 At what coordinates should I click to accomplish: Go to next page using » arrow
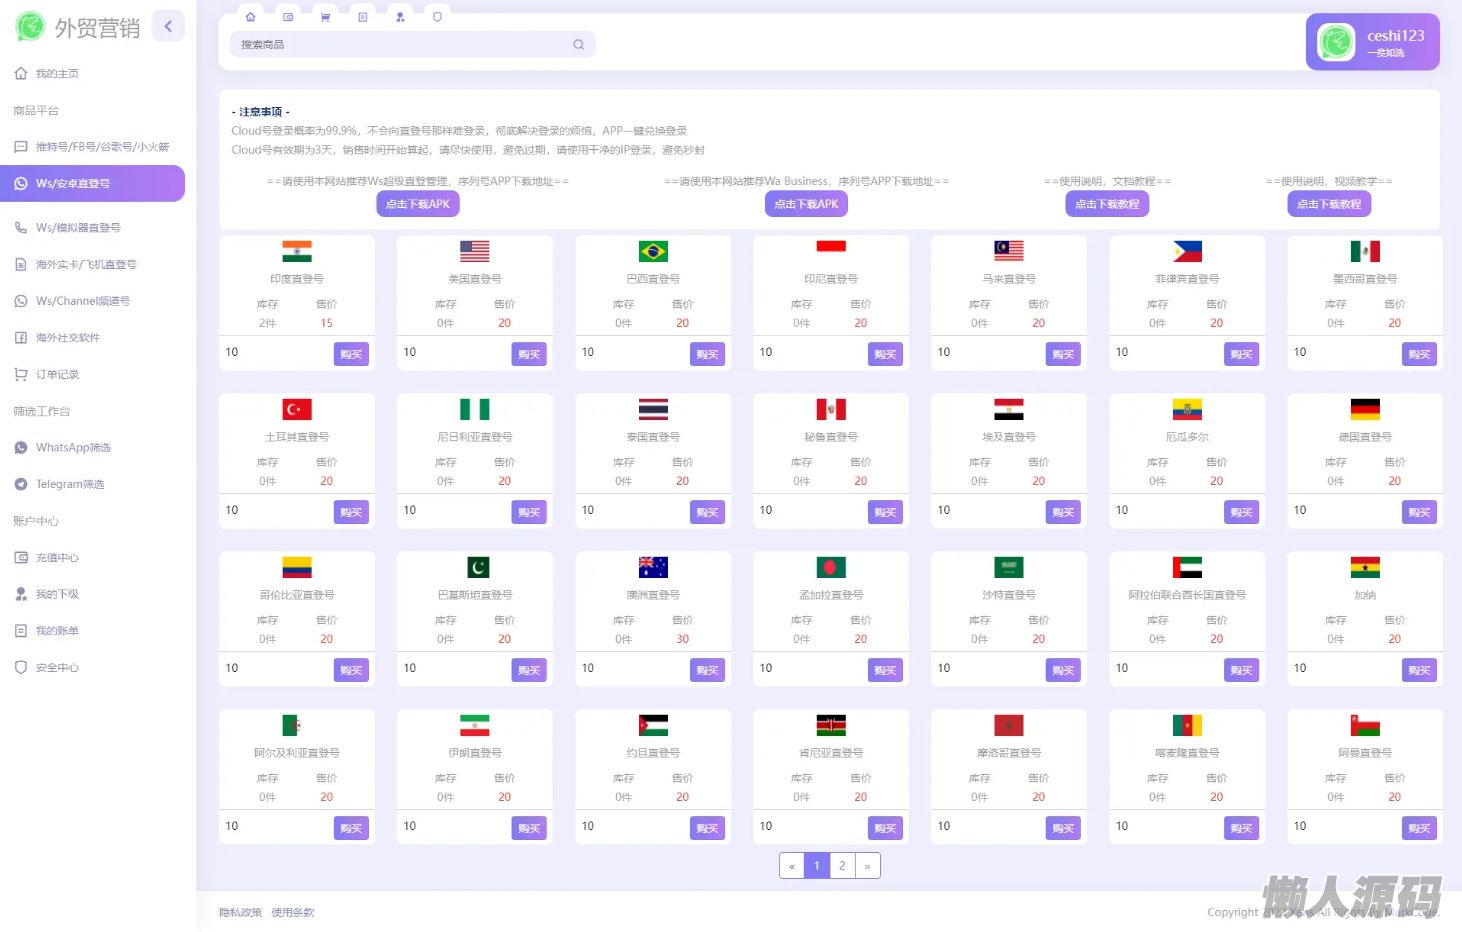(x=867, y=866)
